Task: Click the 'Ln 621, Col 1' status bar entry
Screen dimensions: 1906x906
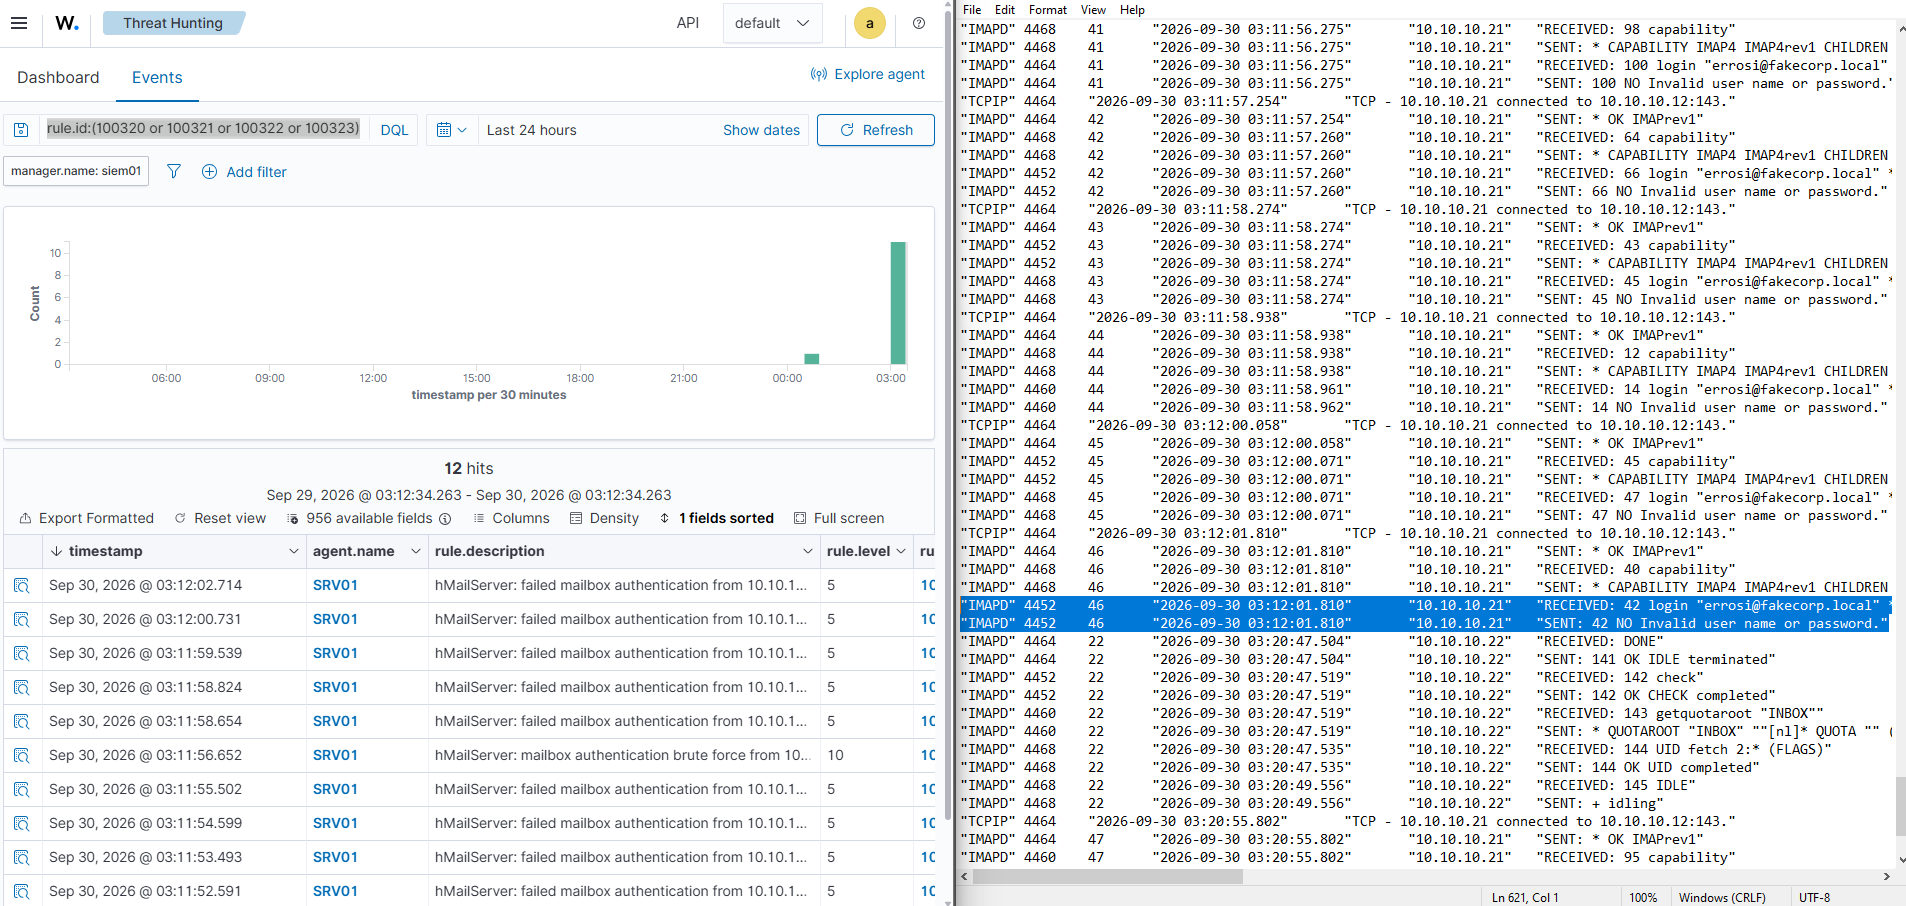Action: (x=1524, y=897)
